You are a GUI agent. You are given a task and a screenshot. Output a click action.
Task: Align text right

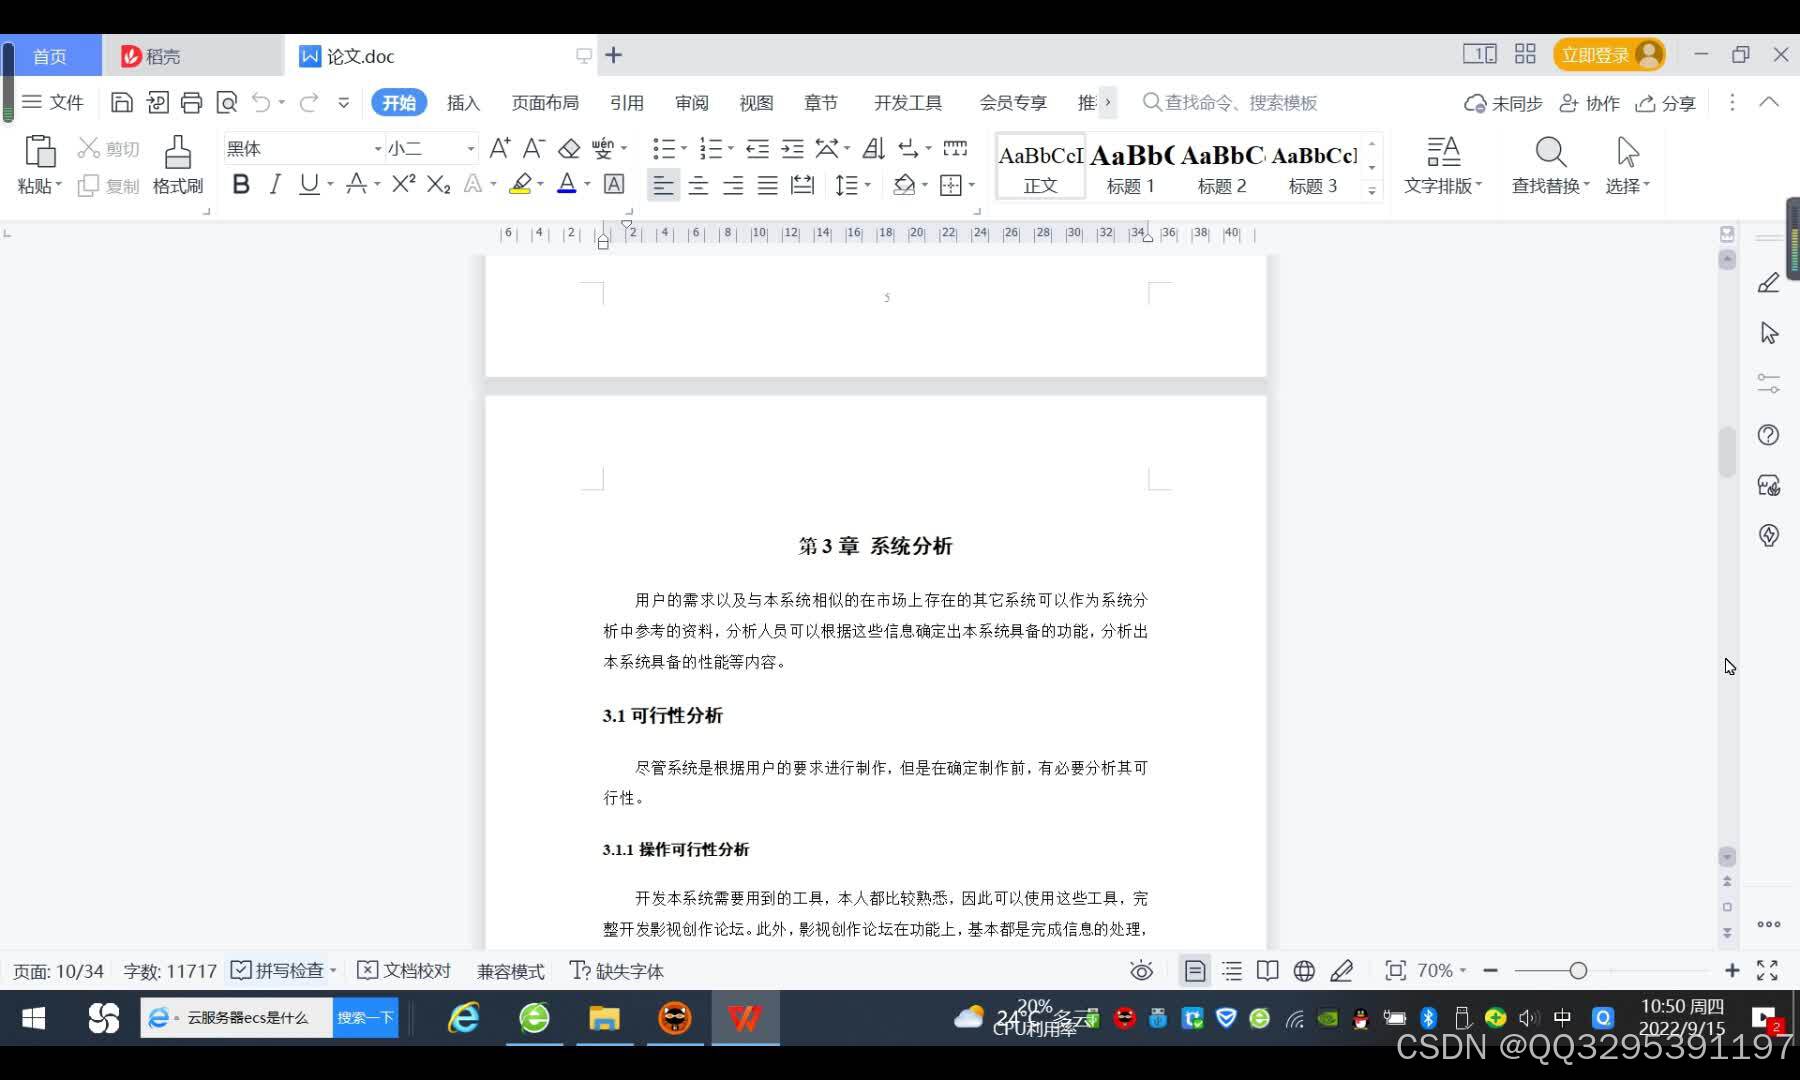coord(733,185)
